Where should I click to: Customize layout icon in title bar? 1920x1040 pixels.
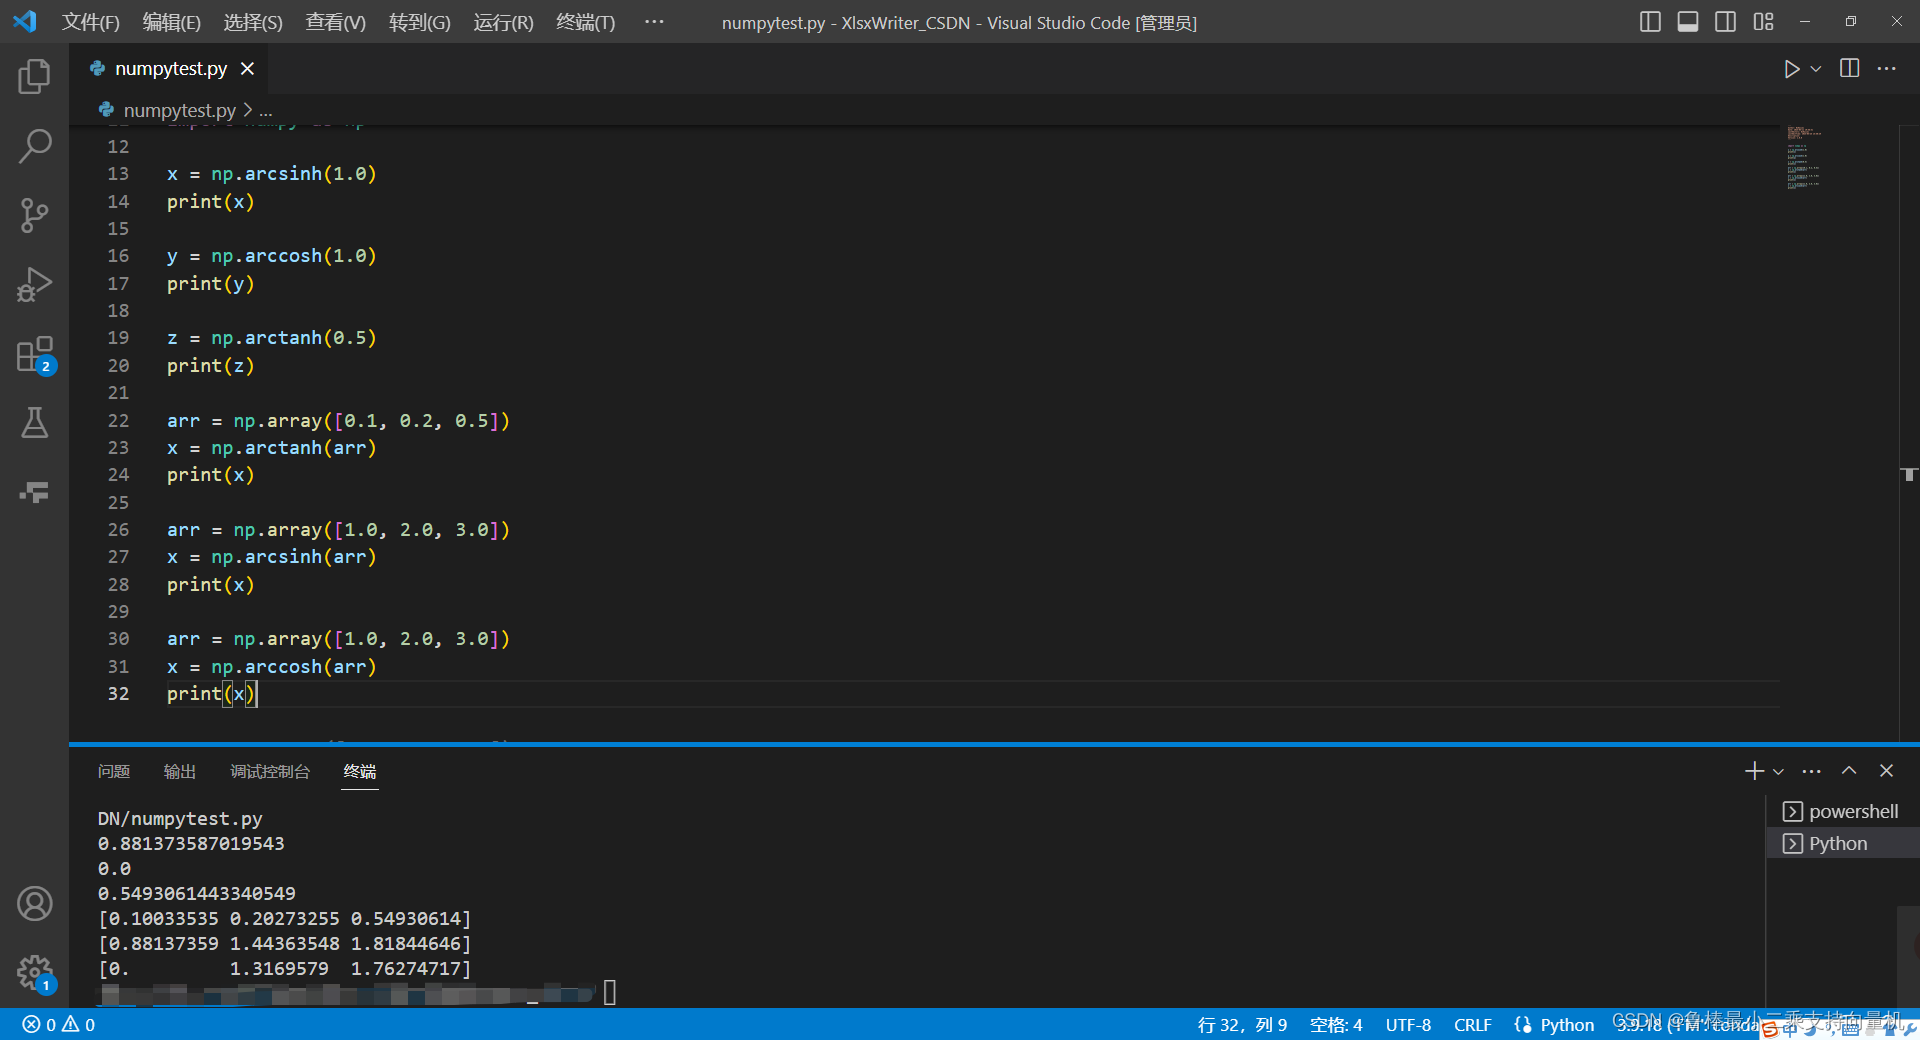tap(1763, 22)
